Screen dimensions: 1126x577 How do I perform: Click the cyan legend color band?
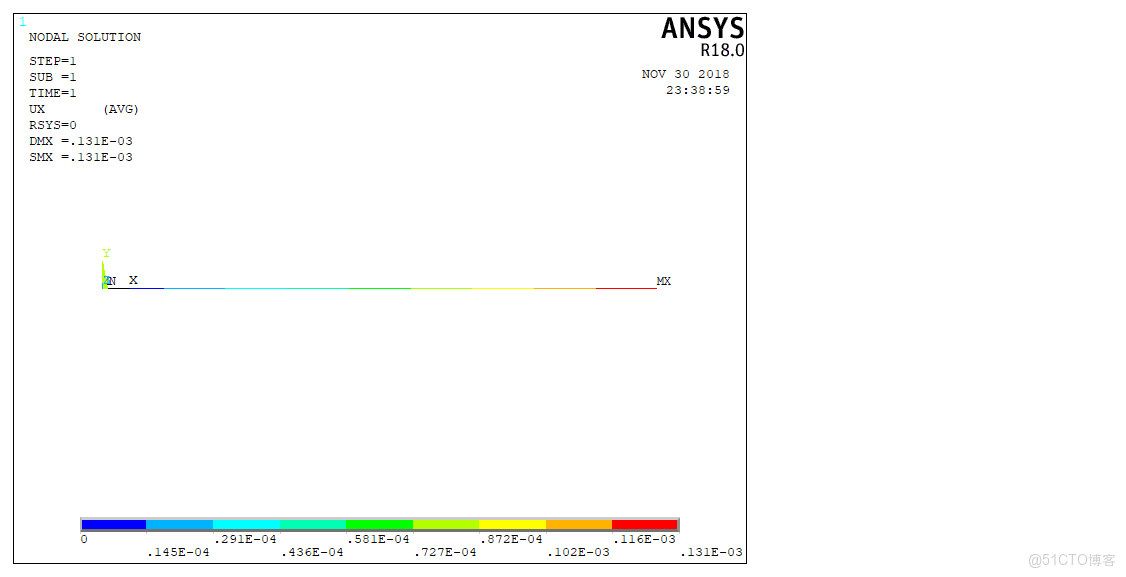coord(246,525)
